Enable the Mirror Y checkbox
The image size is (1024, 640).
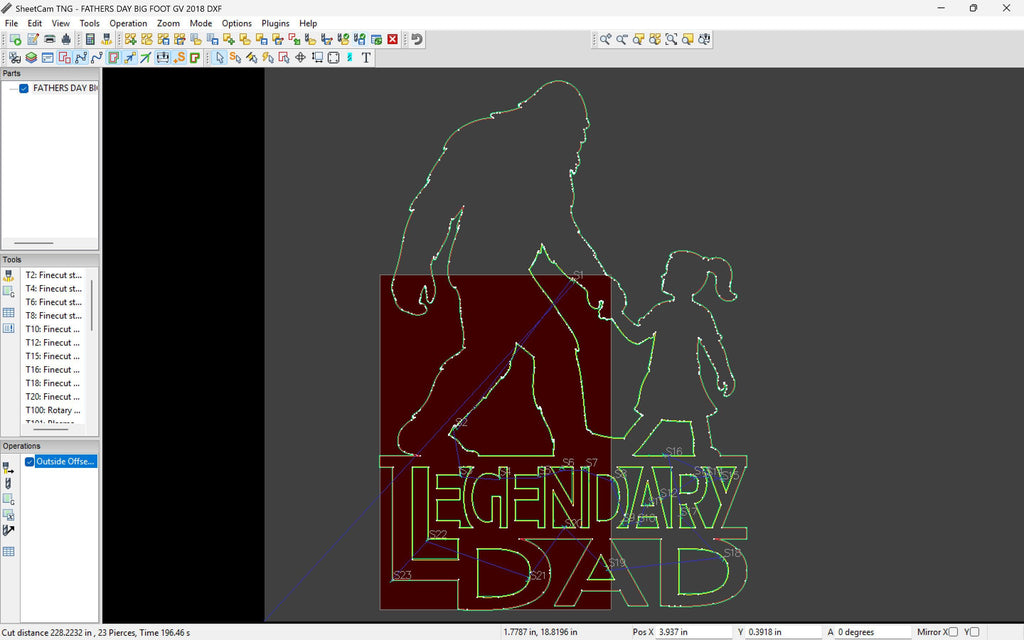click(x=974, y=632)
